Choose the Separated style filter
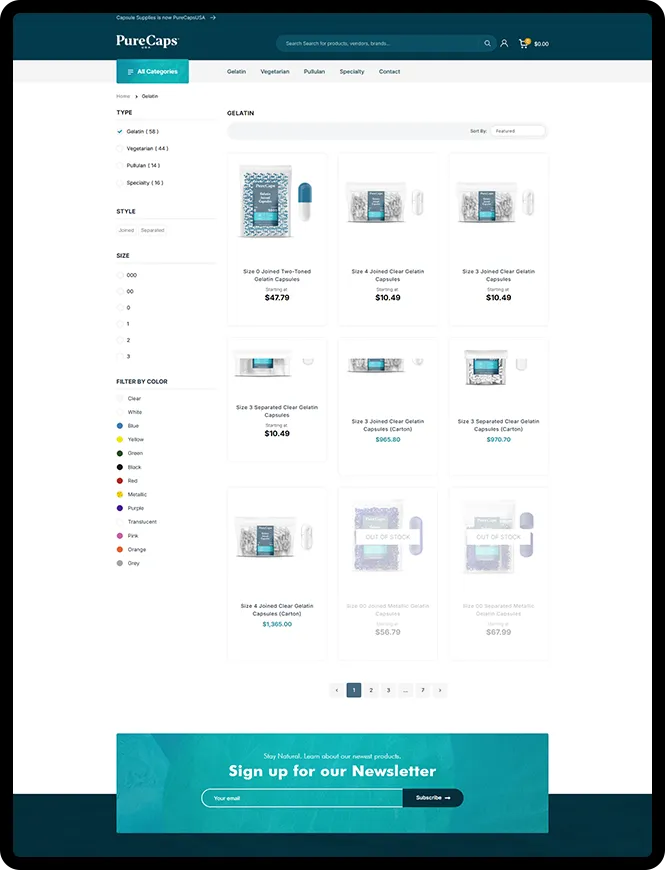665x870 pixels. (153, 230)
